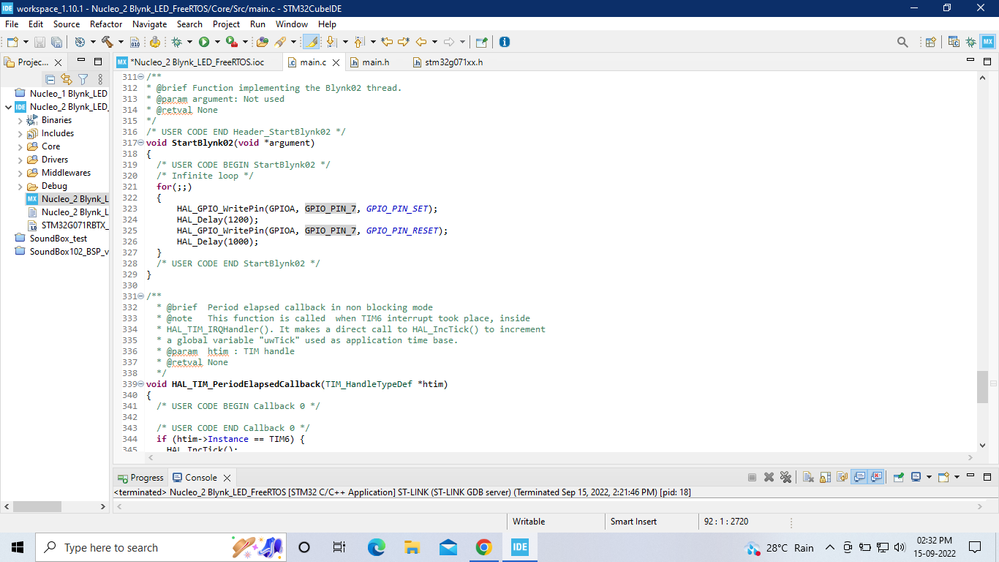The height and width of the screenshot is (562, 999).
Task: Open the Window menu
Action: click(291, 24)
